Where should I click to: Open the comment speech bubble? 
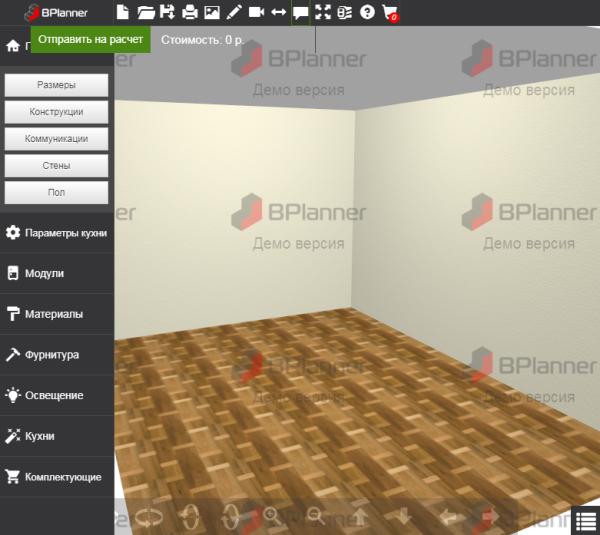pos(300,13)
